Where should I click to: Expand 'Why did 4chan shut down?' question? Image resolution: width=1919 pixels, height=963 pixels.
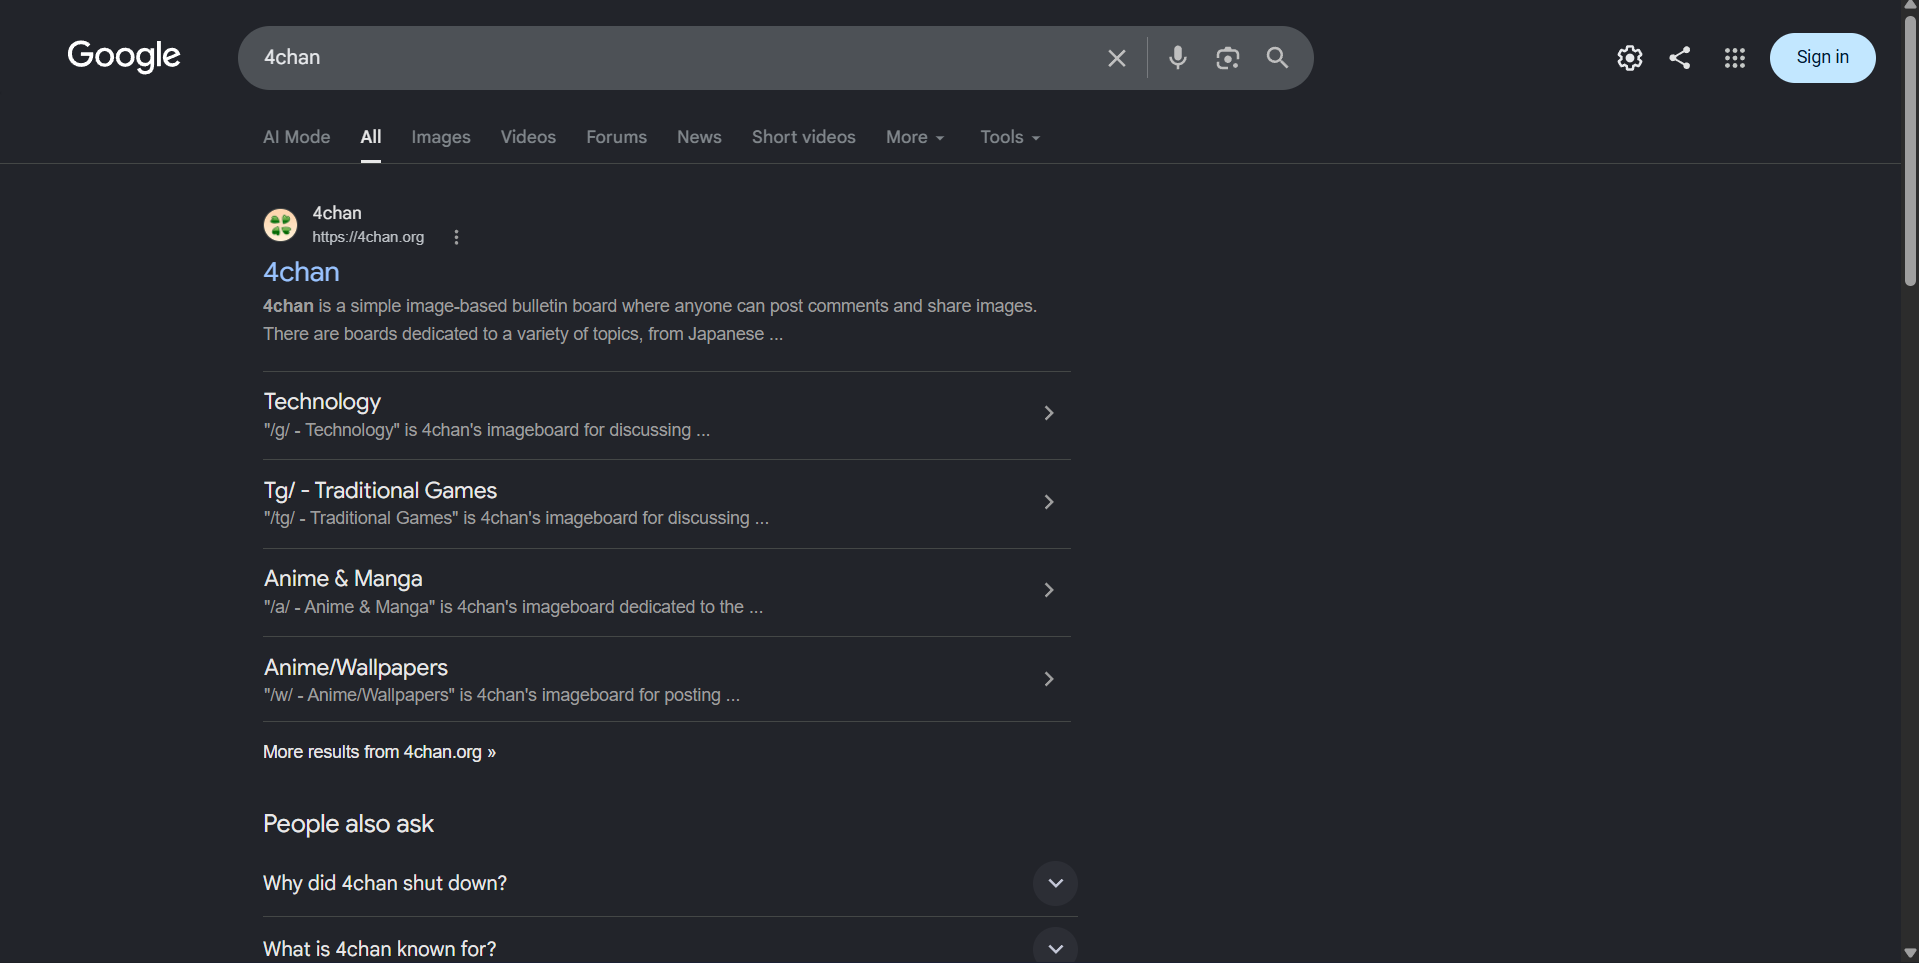pyautogui.click(x=1055, y=883)
